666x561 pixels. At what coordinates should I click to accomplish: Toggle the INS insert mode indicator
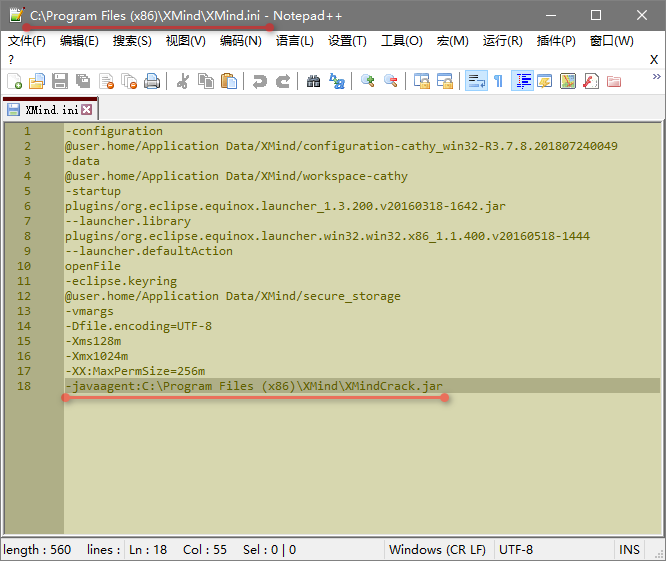point(629,550)
